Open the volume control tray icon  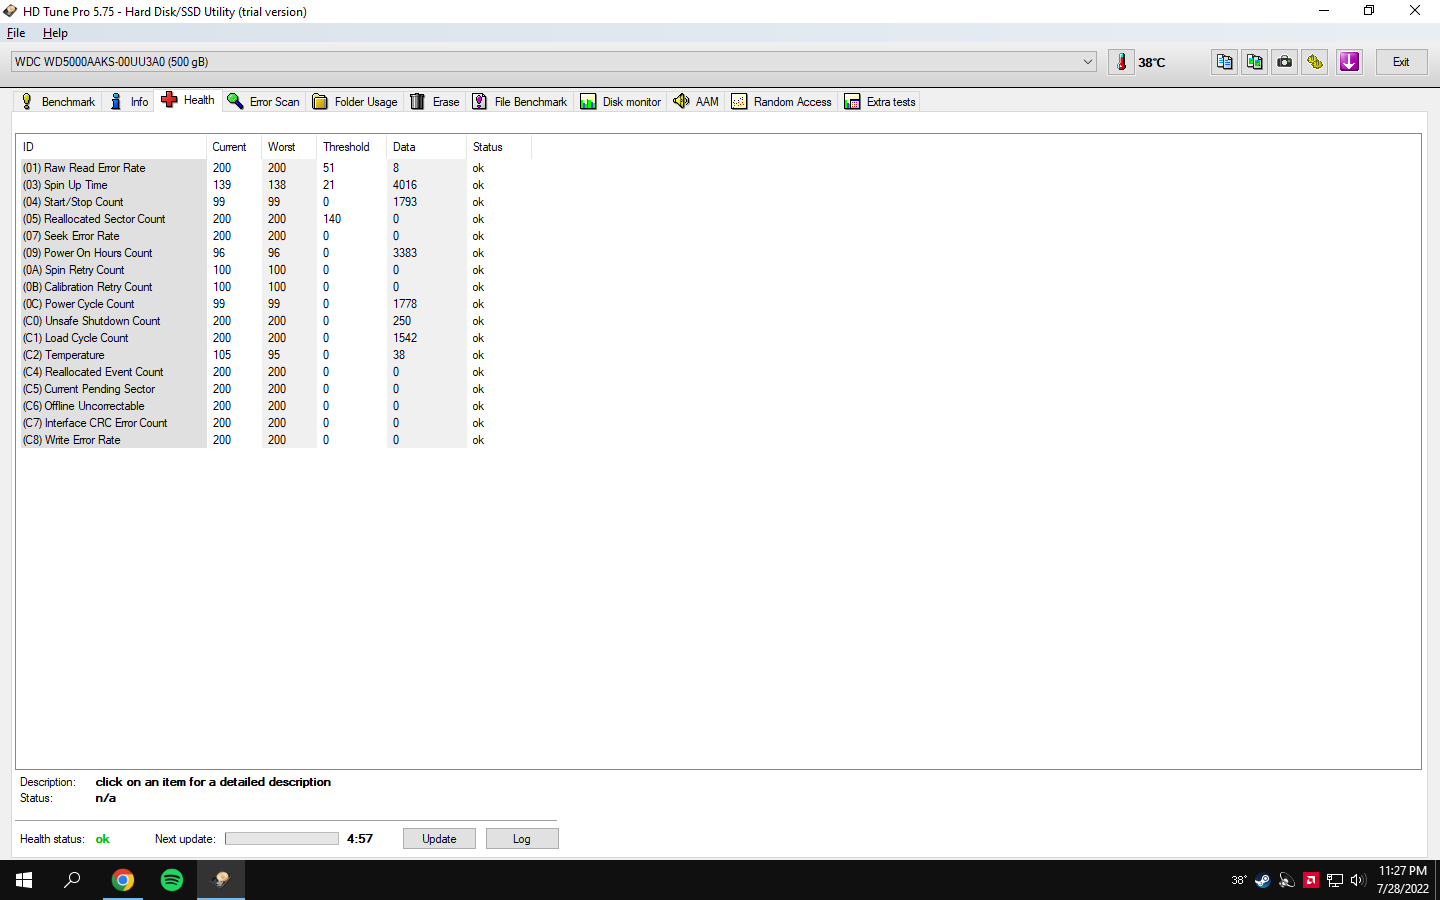[x=1358, y=880]
